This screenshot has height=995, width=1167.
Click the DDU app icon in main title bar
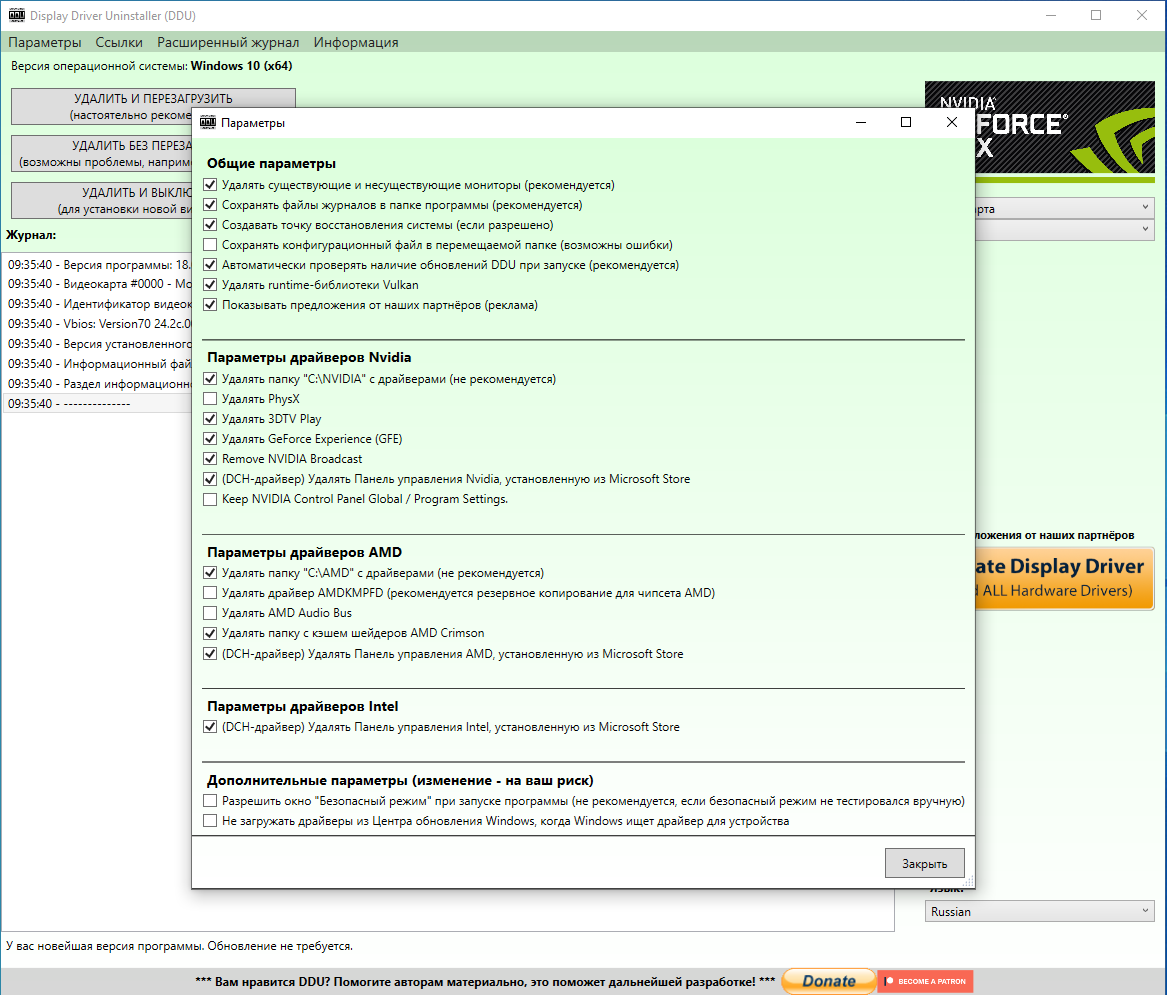[16, 15]
